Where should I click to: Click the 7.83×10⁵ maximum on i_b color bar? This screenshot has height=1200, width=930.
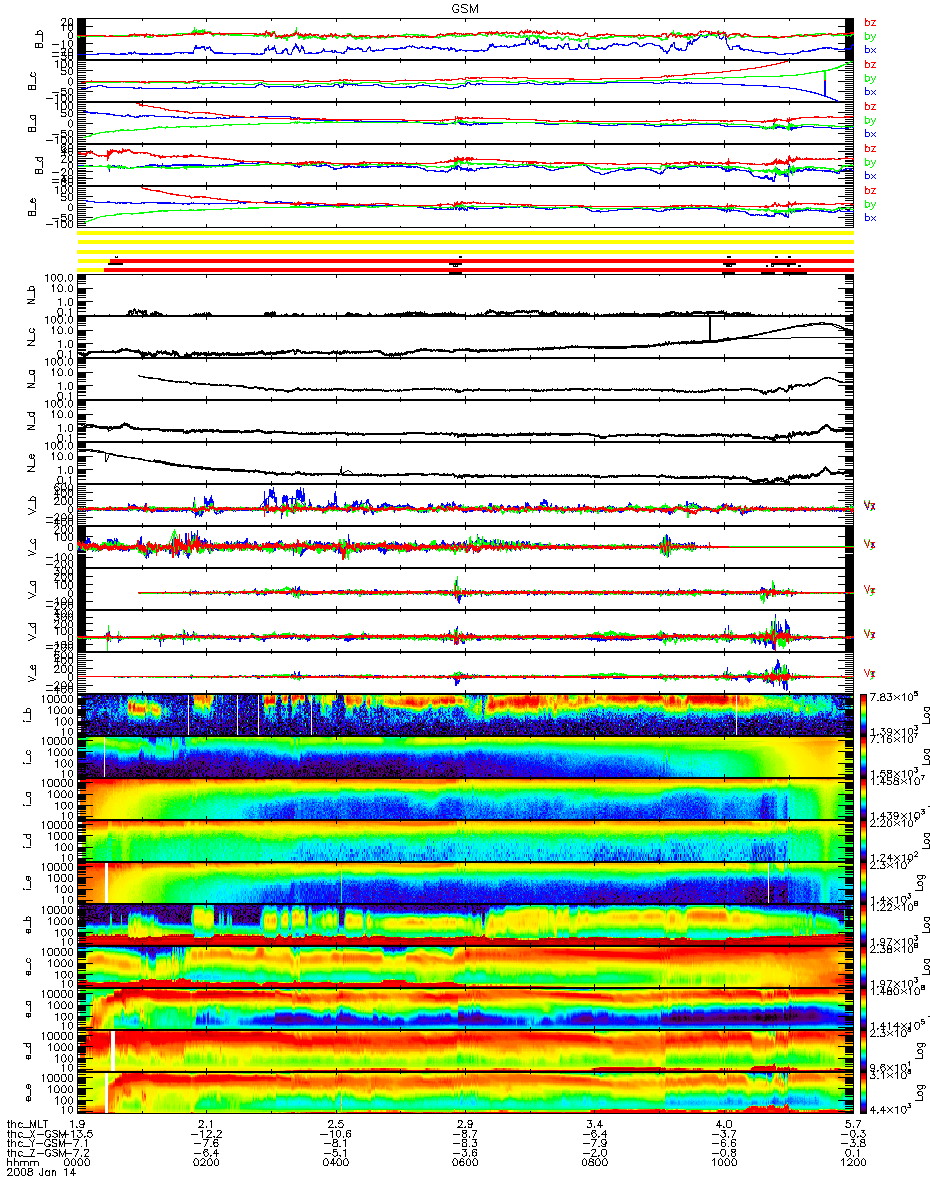895,696
